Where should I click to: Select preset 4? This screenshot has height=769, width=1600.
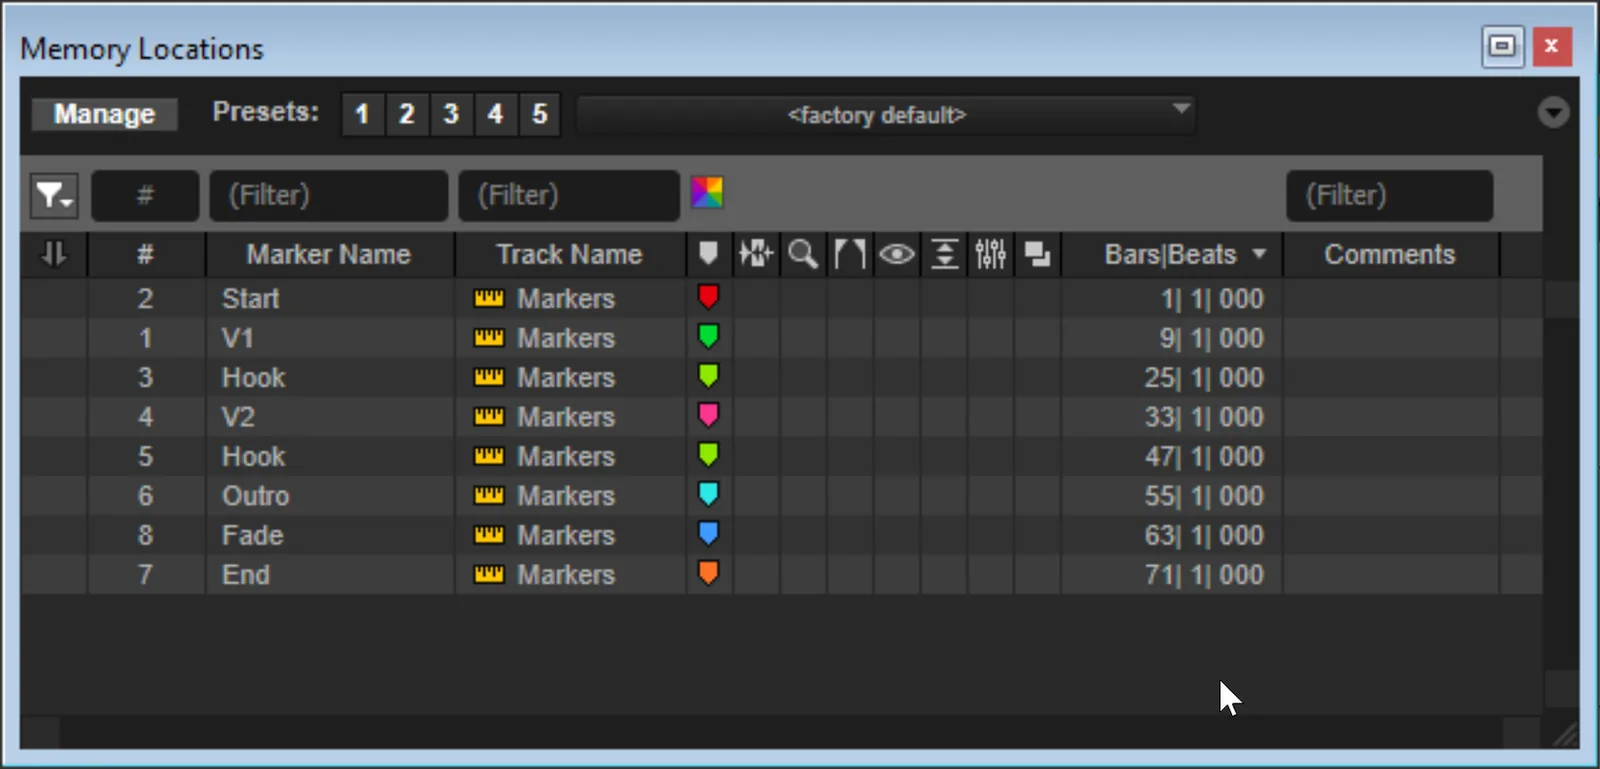[x=495, y=114]
